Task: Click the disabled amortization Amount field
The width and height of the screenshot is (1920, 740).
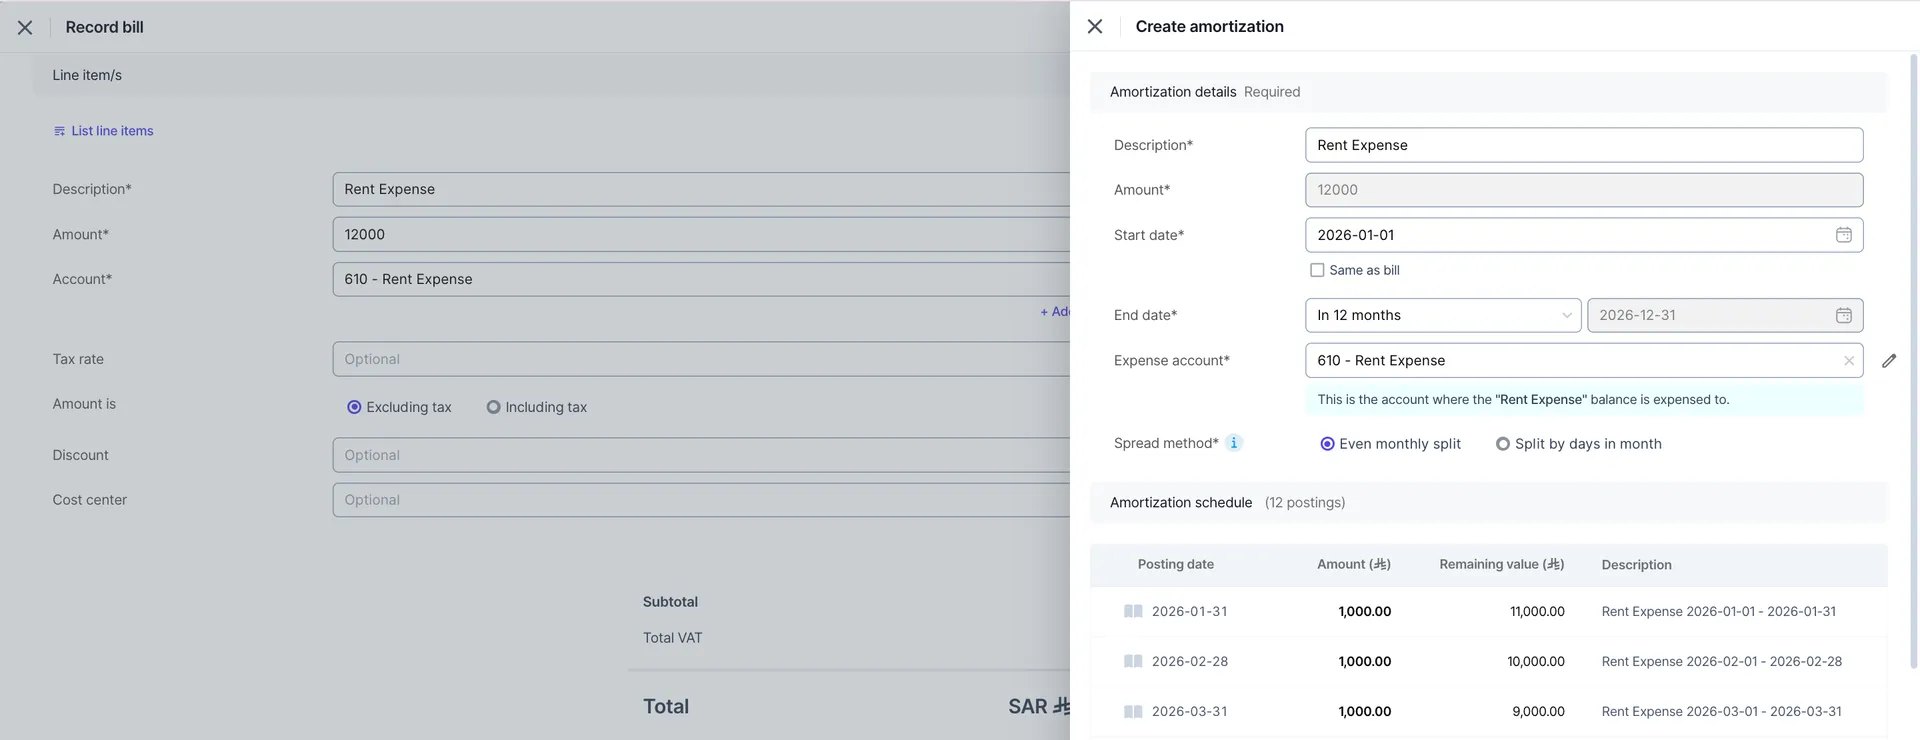Action: tap(1584, 190)
